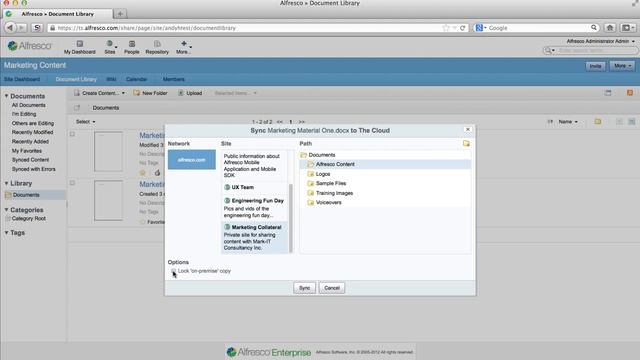The width and height of the screenshot is (640, 360).
Task: Click the Alfresco logo in header
Action: tap(30, 46)
